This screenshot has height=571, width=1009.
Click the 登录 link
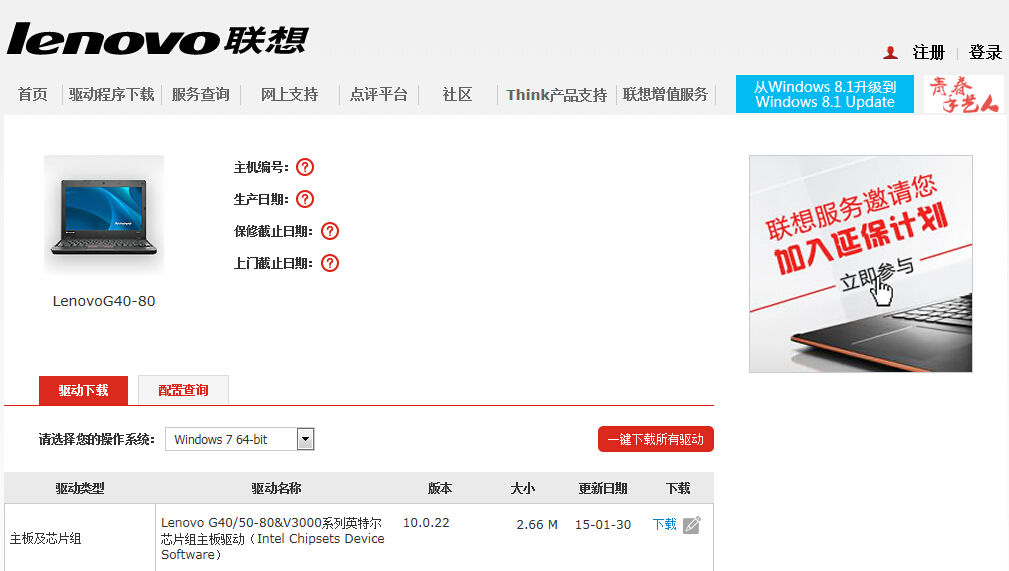click(x=985, y=53)
